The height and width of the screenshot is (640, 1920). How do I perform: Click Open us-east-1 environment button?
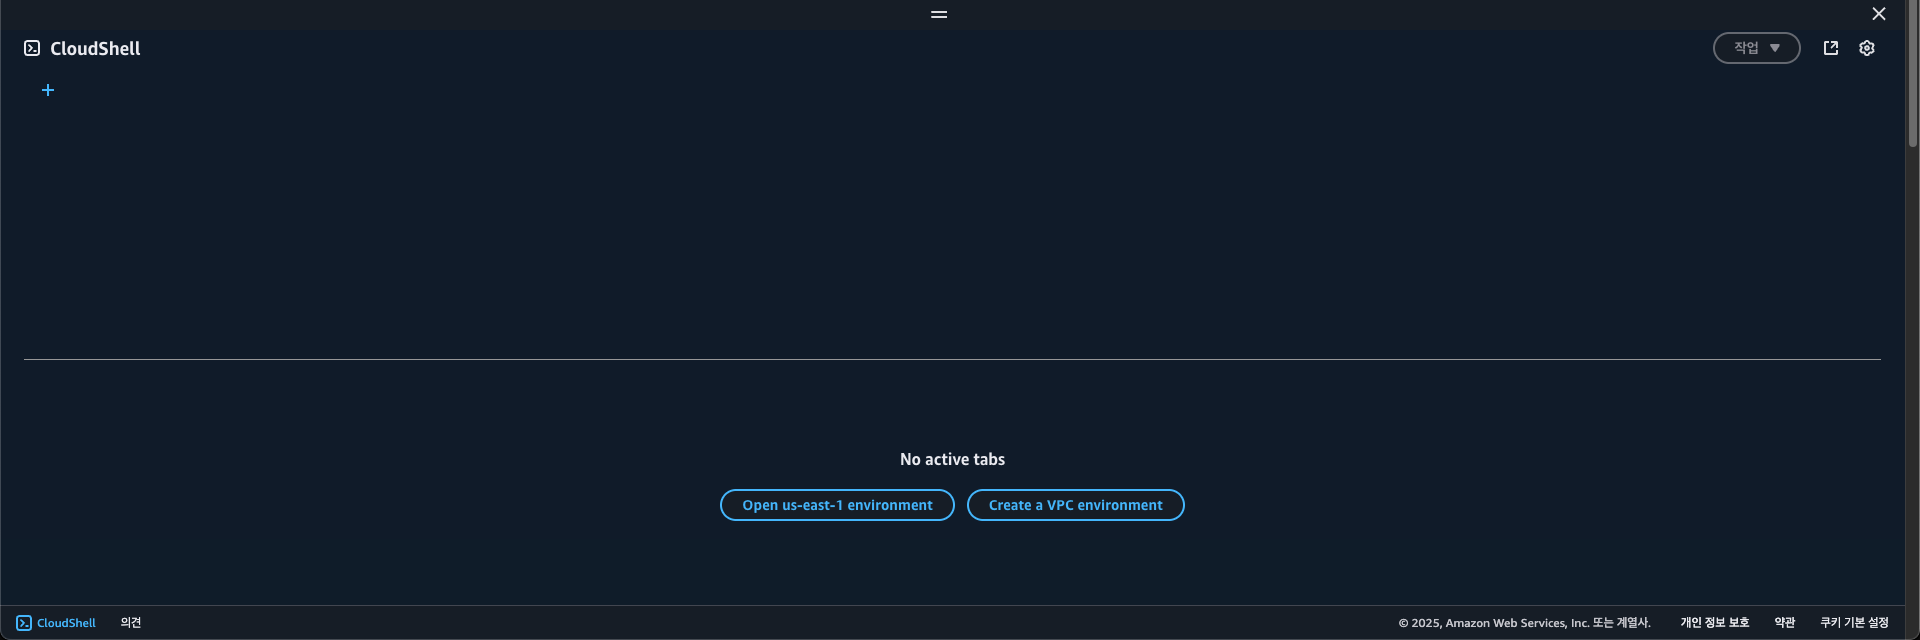click(837, 505)
